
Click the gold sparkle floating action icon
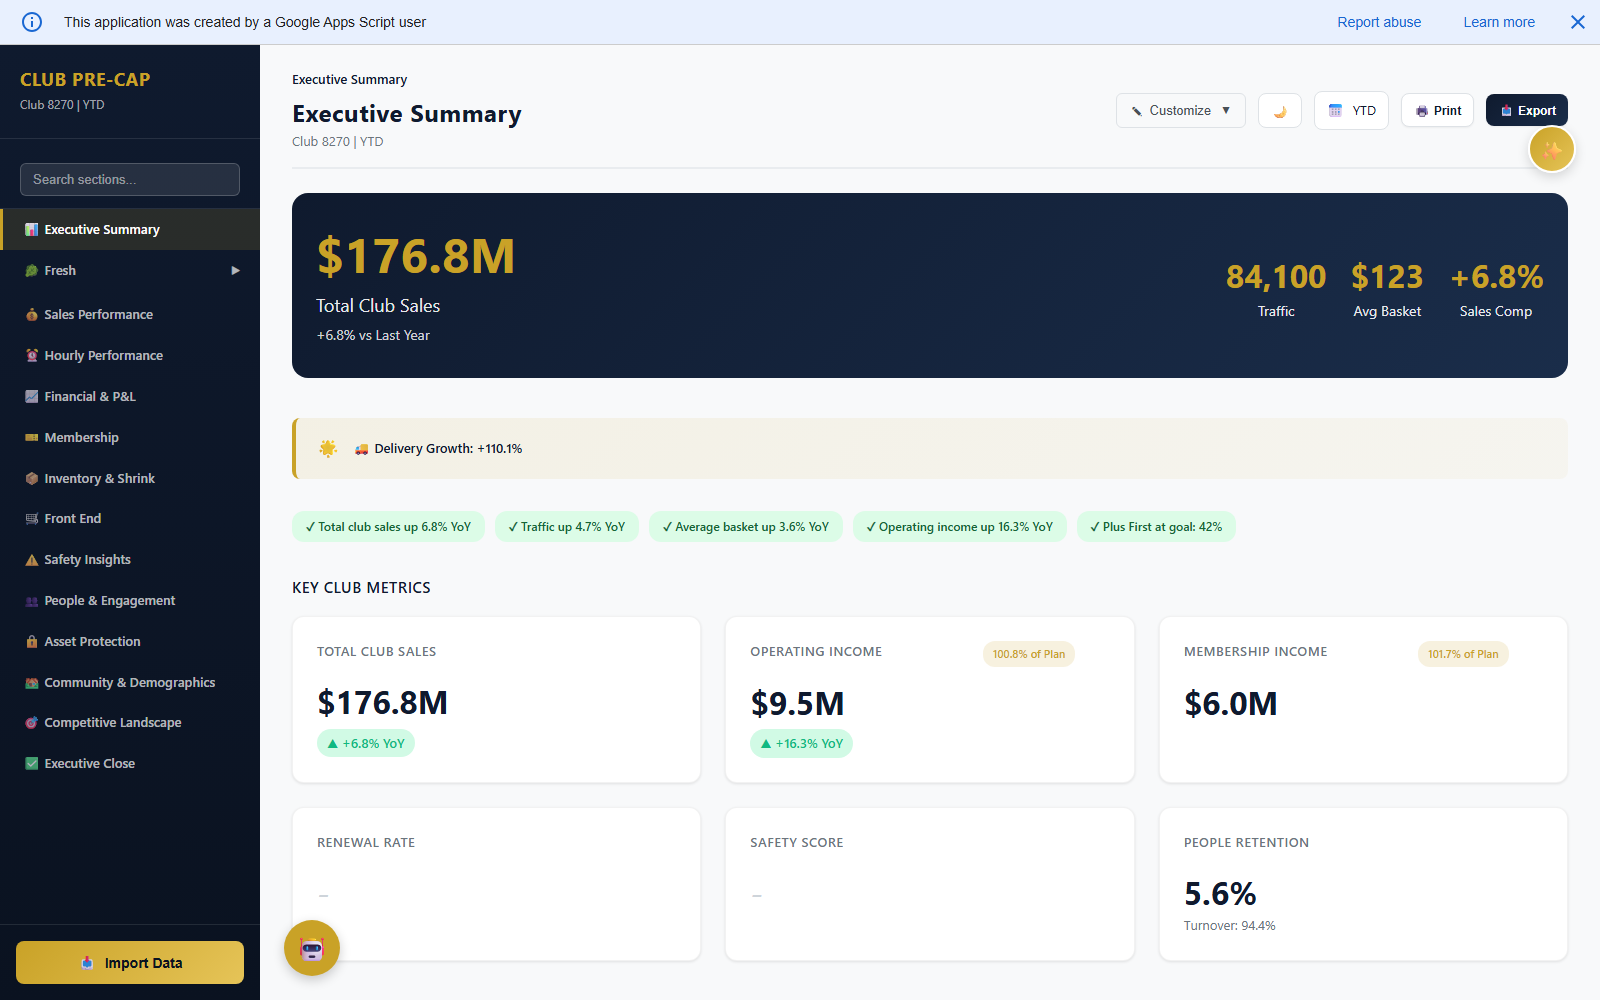(1551, 150)
